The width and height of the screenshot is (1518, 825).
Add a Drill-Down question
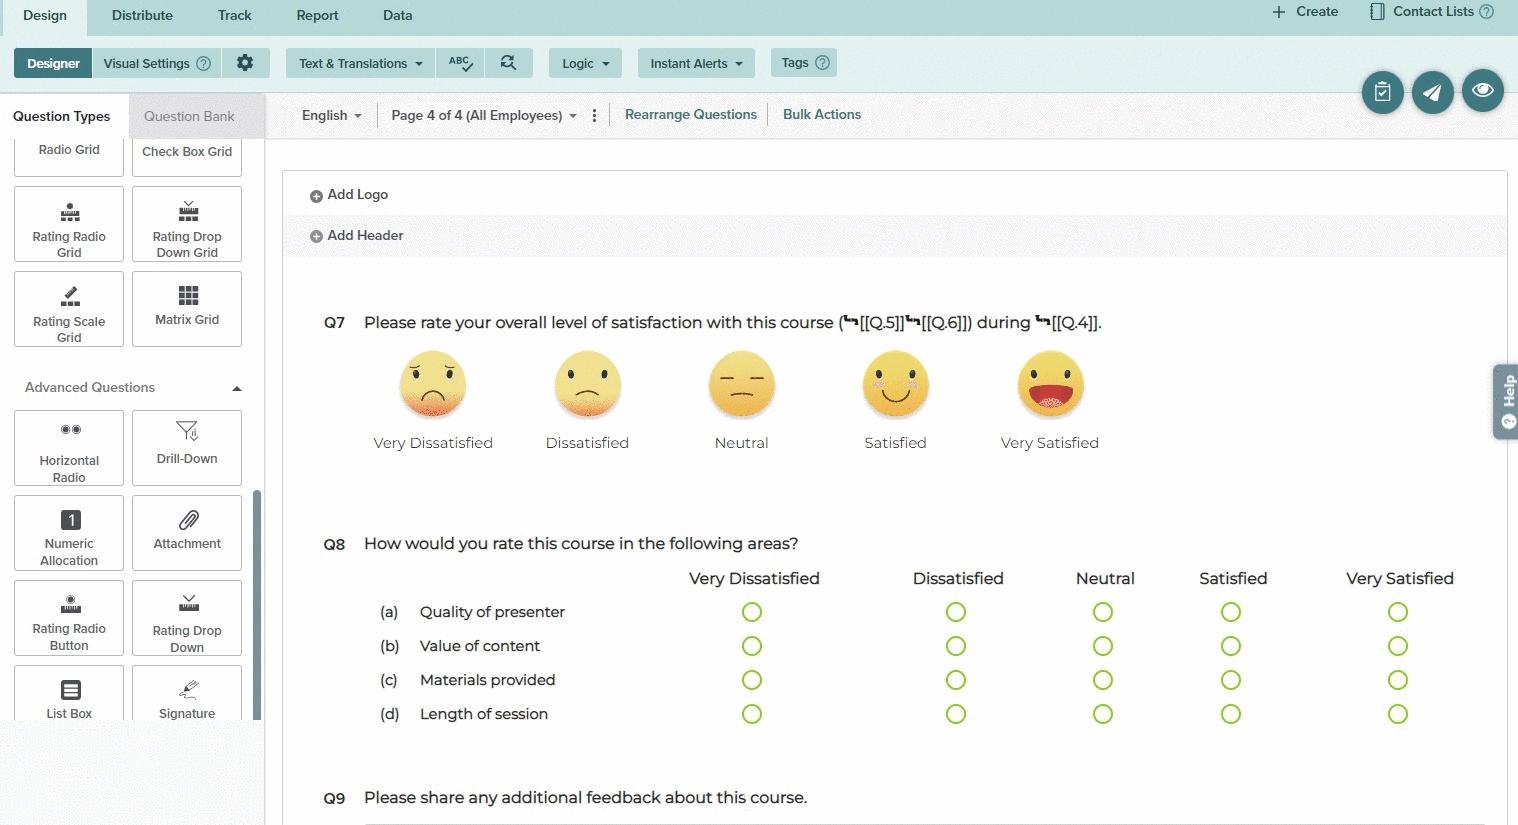click(x=187, y=448)
